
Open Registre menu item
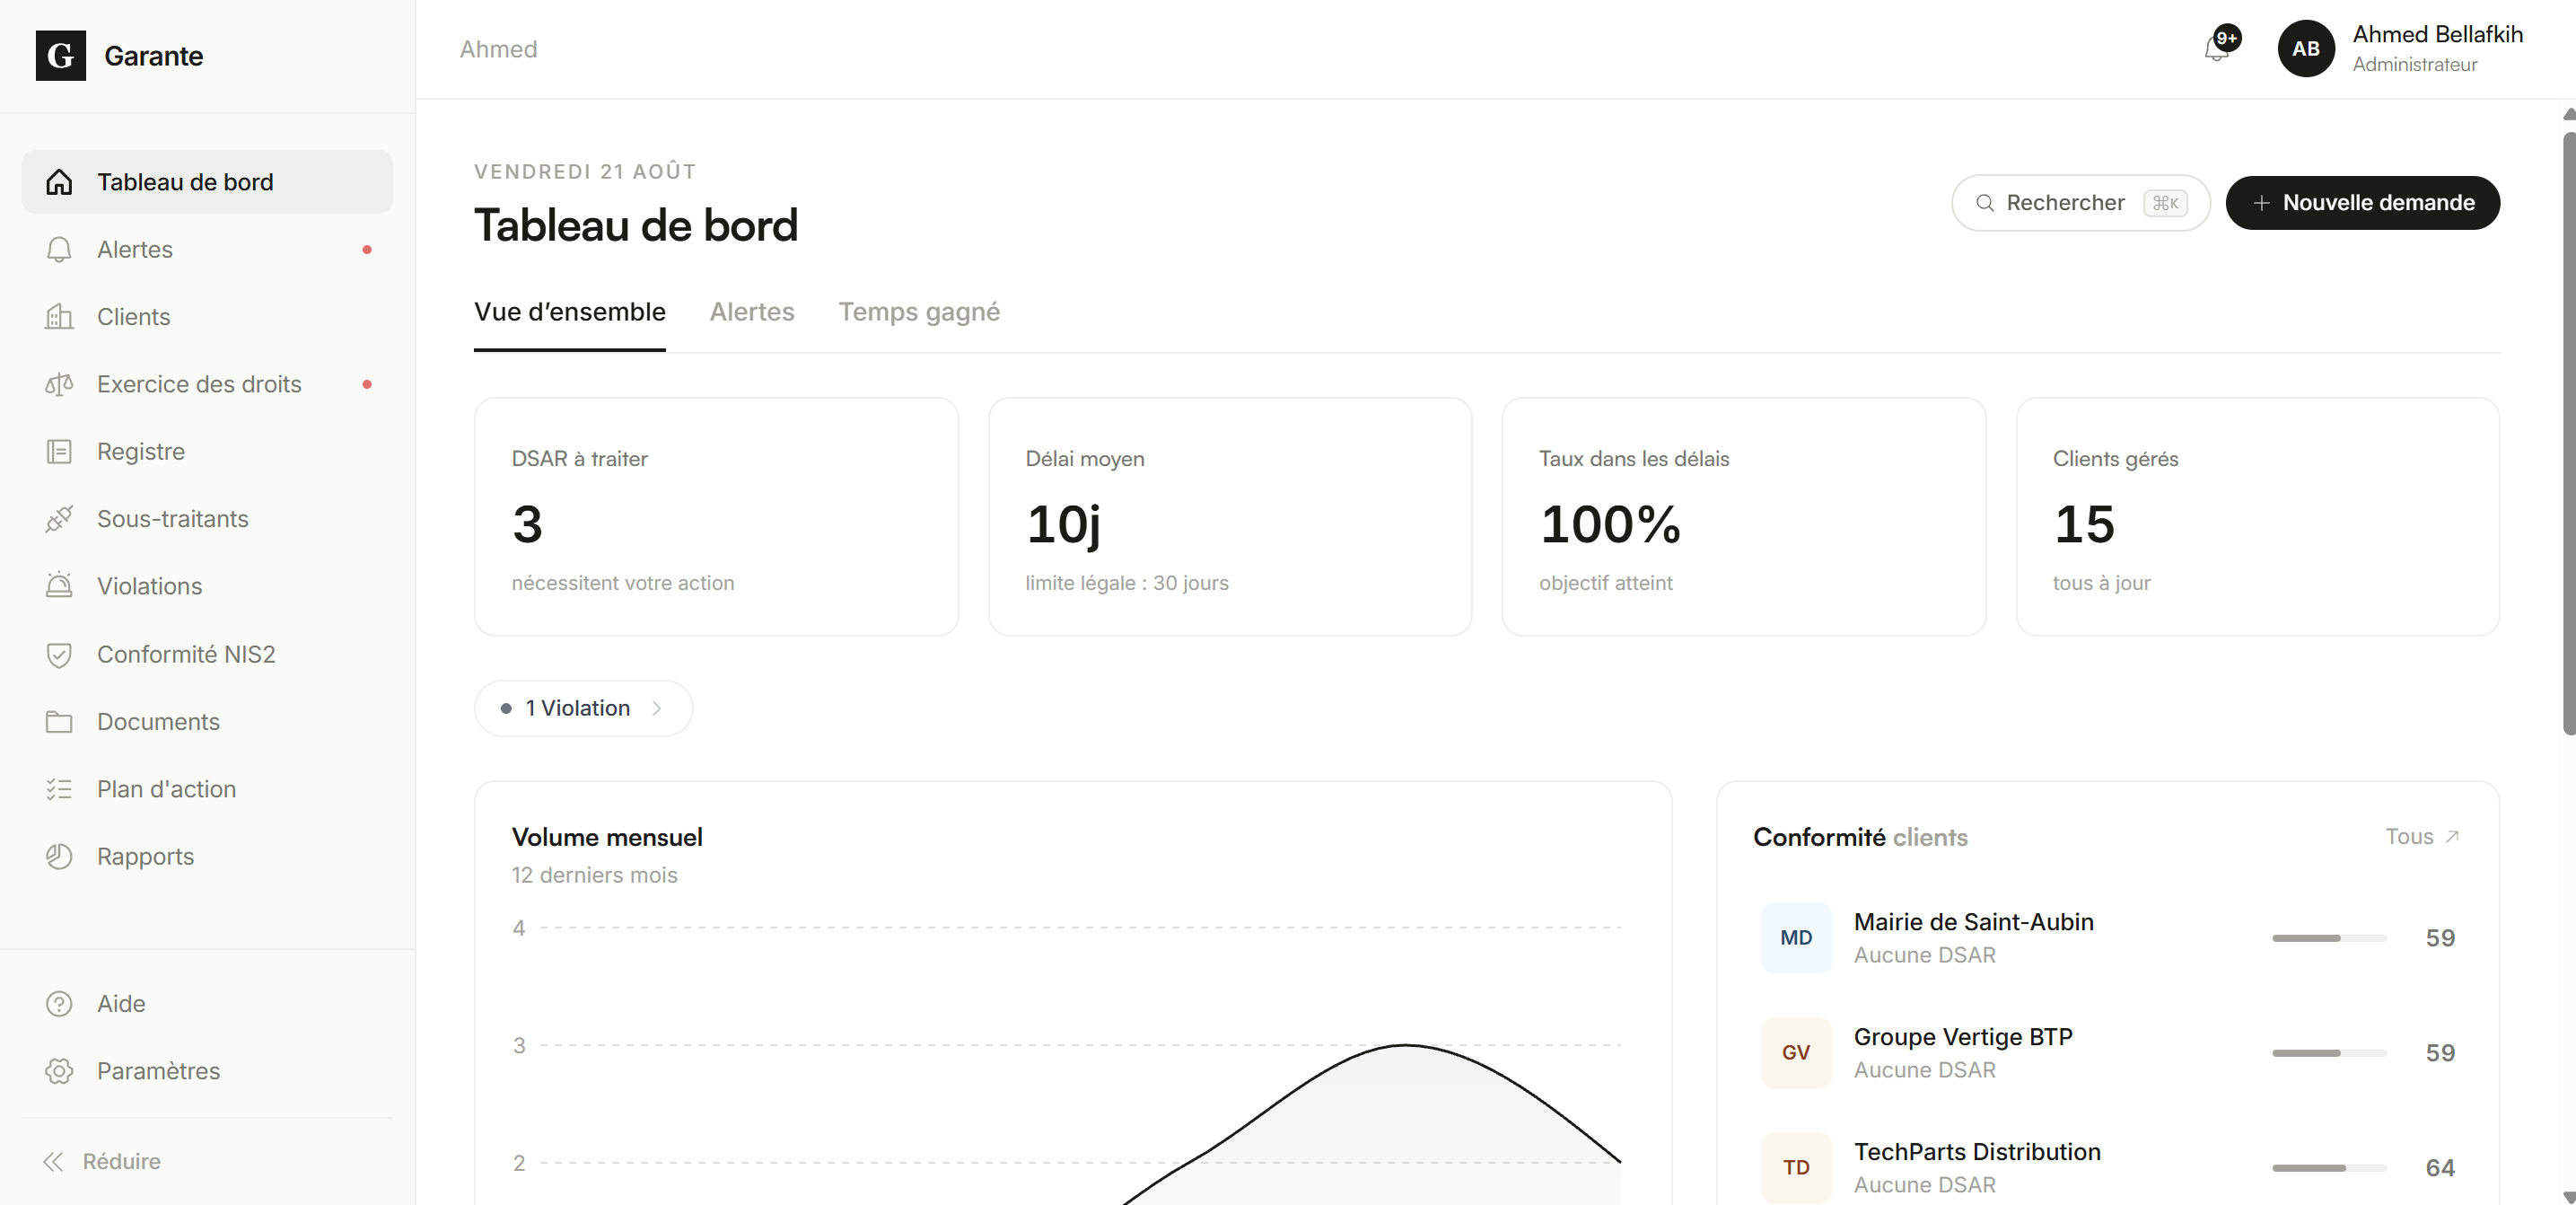pyautogui.click(x=207, y=452)
